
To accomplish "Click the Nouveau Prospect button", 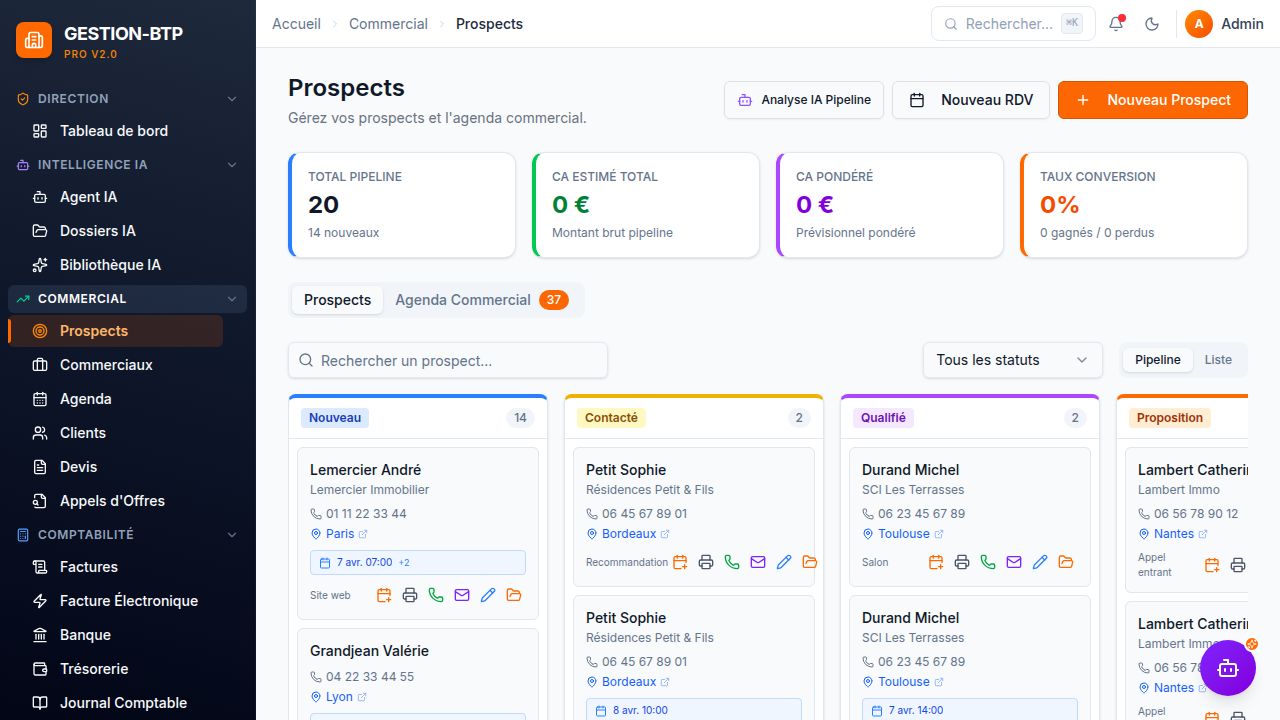I will click(1153, 100).
